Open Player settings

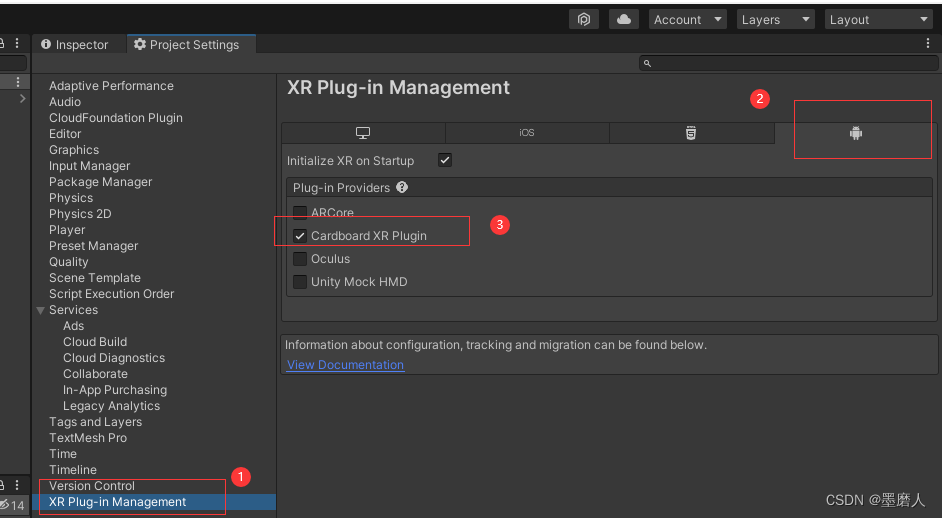pos(67,230)
